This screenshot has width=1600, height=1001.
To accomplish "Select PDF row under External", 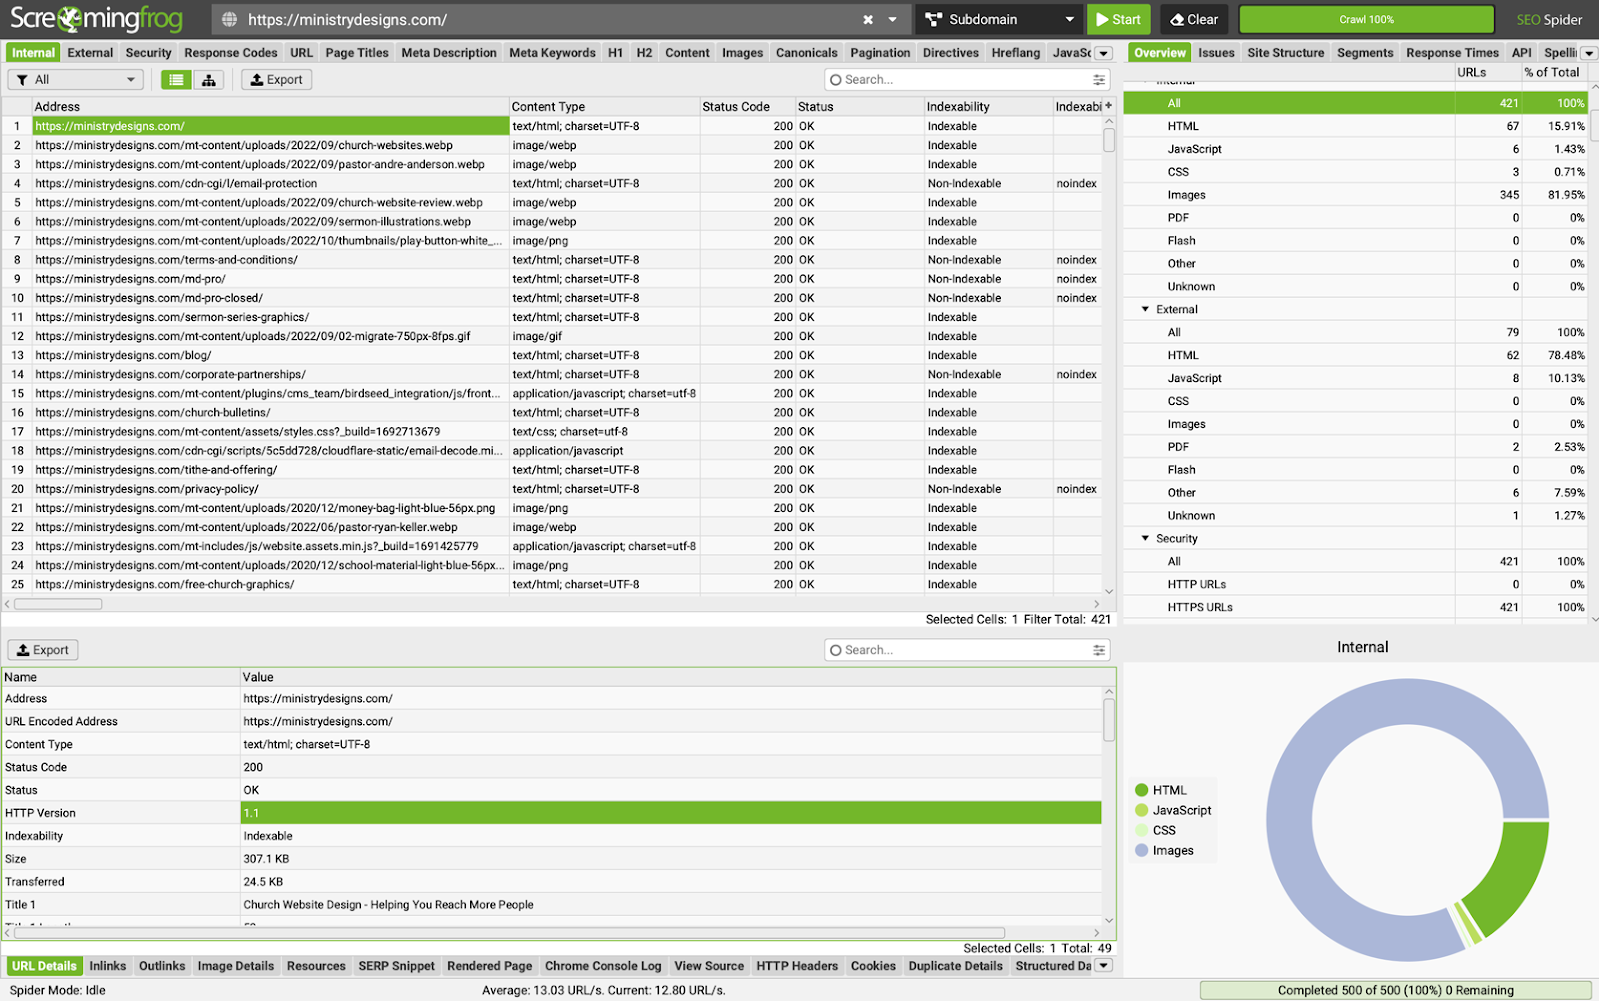I will [x=1355, y=447].
